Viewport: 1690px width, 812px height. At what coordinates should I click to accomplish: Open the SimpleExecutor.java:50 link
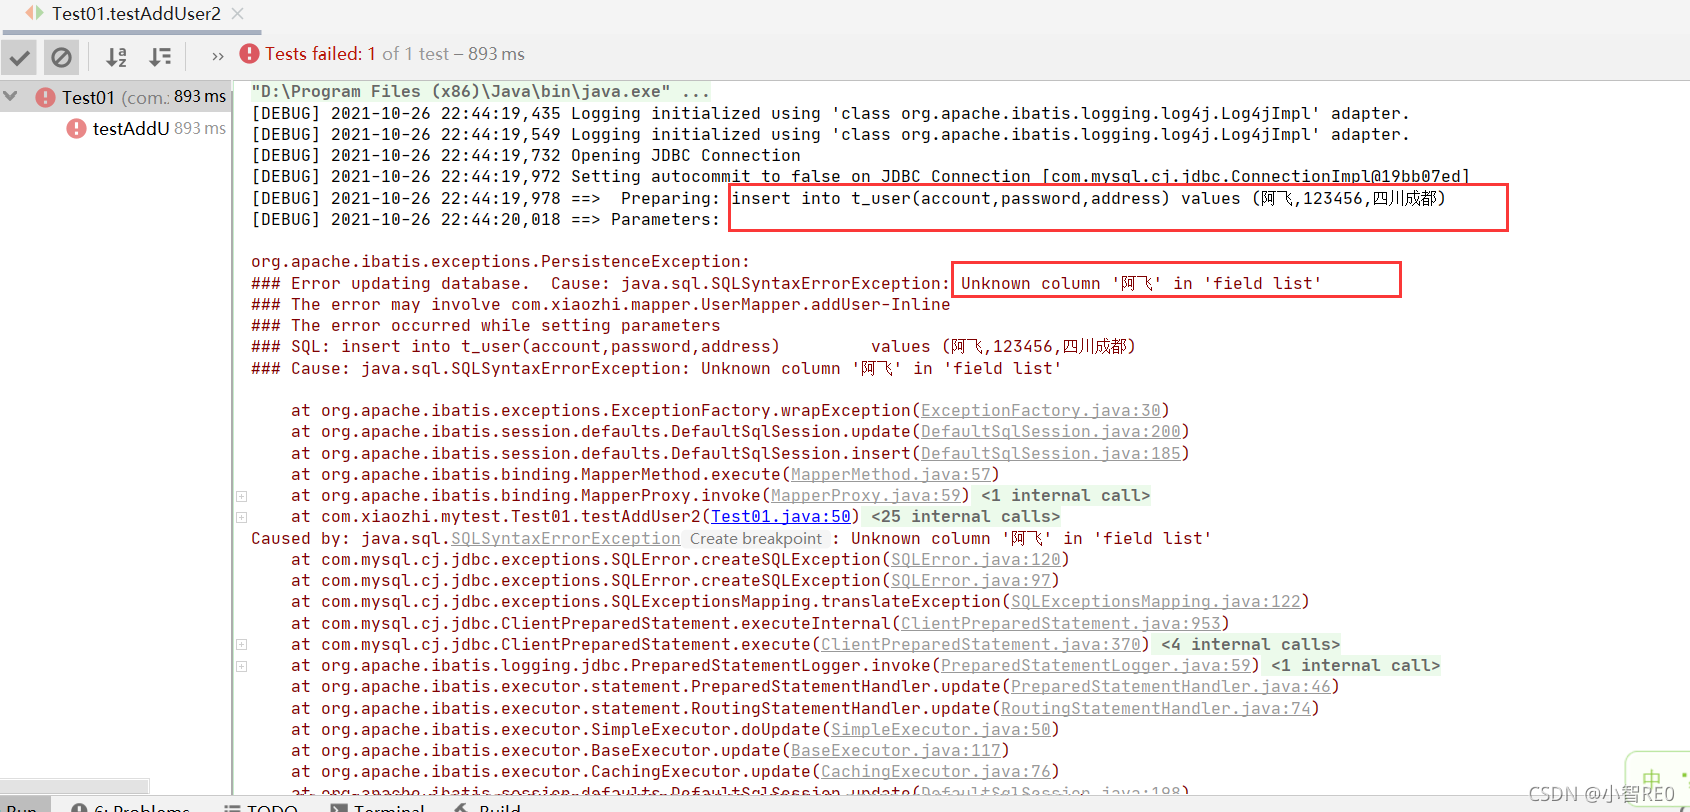tap(941, 730)
